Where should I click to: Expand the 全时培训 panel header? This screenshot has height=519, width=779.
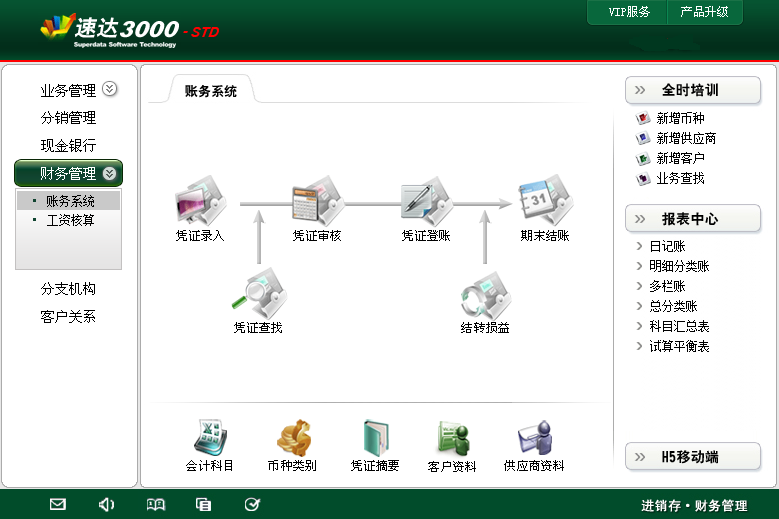[693, 90]
